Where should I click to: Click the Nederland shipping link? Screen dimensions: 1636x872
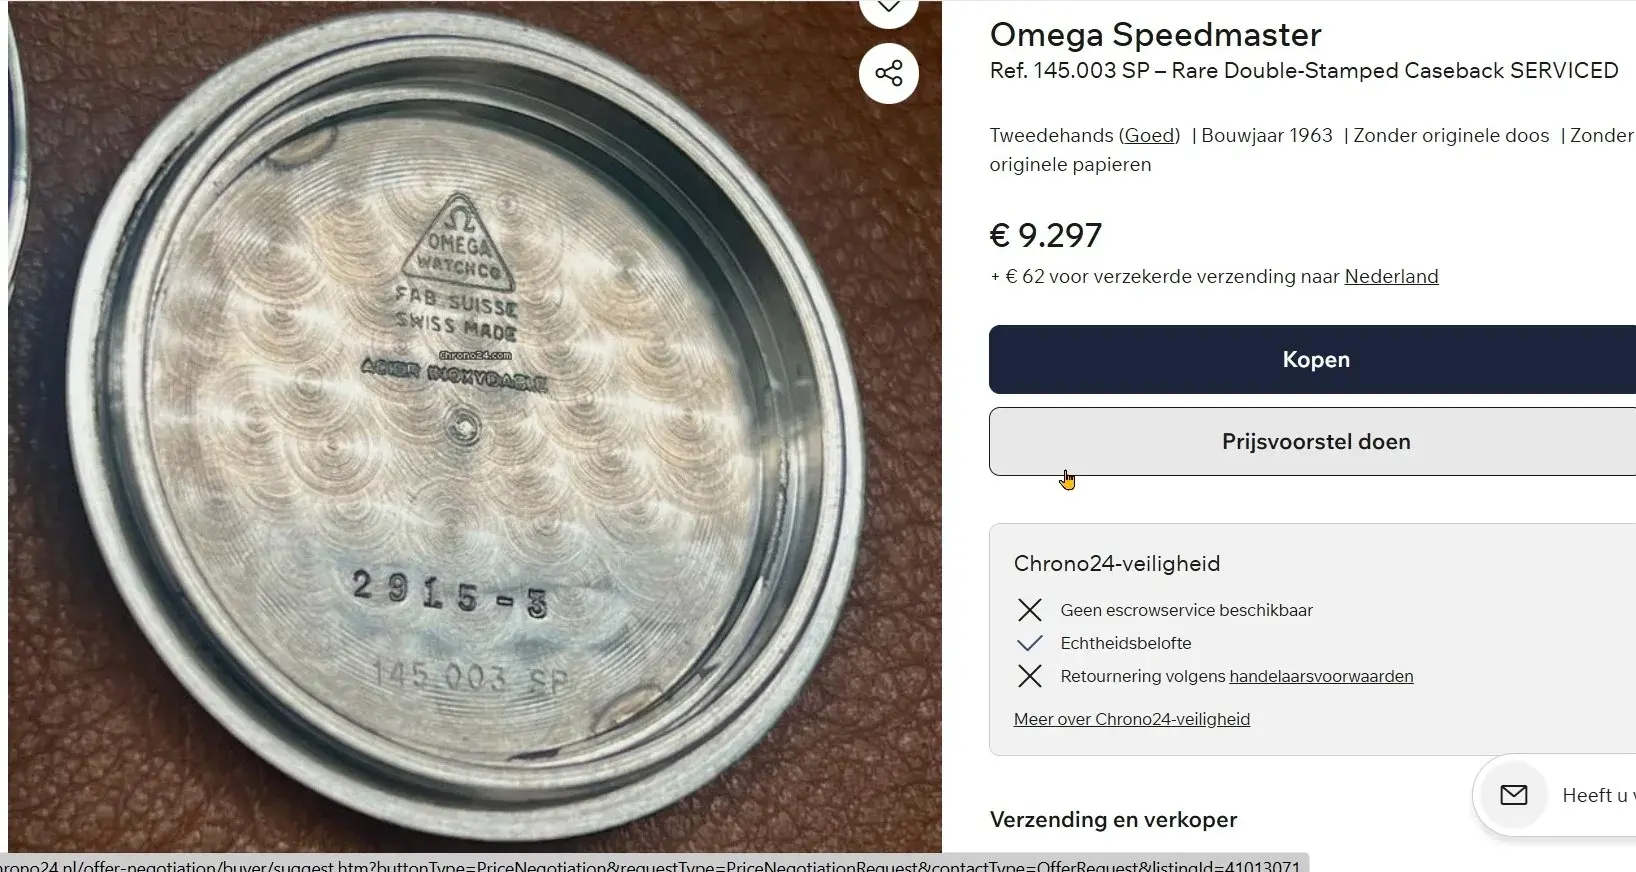(1391, 276)
